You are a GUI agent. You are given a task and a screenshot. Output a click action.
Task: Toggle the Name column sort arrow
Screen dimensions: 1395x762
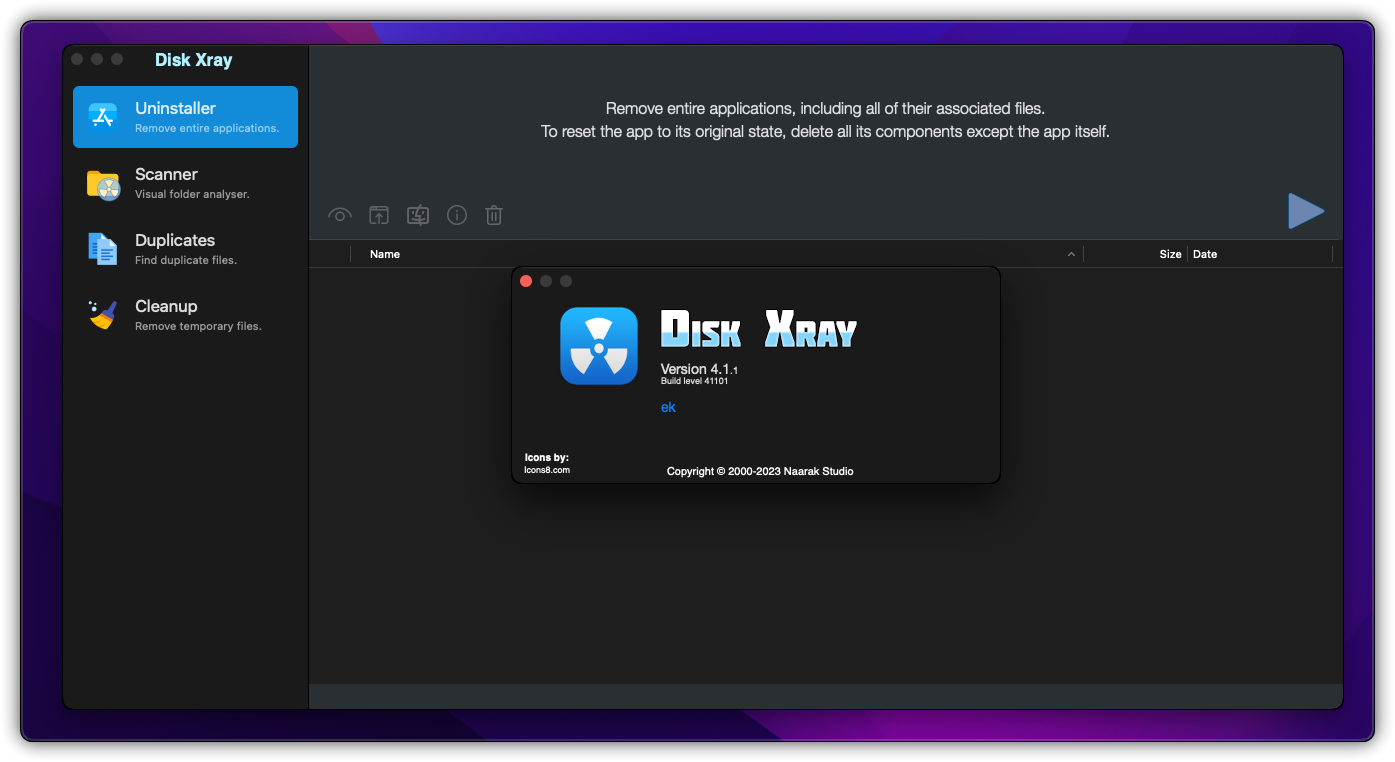pyautogui.click(x=1071, y=254)
